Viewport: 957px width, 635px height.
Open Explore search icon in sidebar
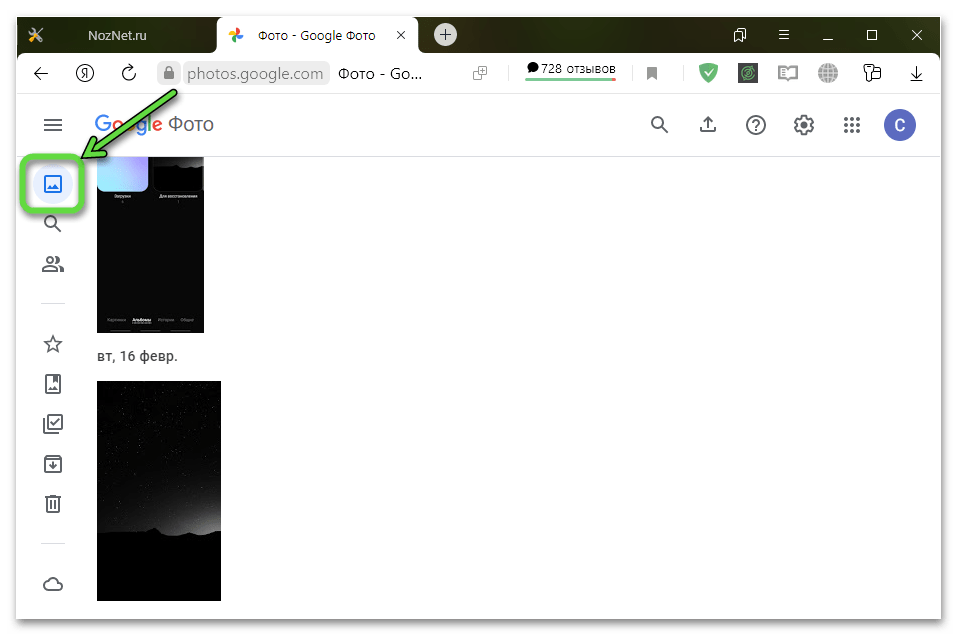click(53, 224)
